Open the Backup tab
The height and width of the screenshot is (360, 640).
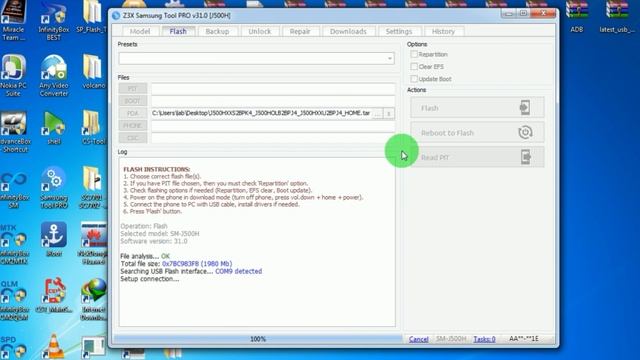pyautogui.click(x=217, y=31)
